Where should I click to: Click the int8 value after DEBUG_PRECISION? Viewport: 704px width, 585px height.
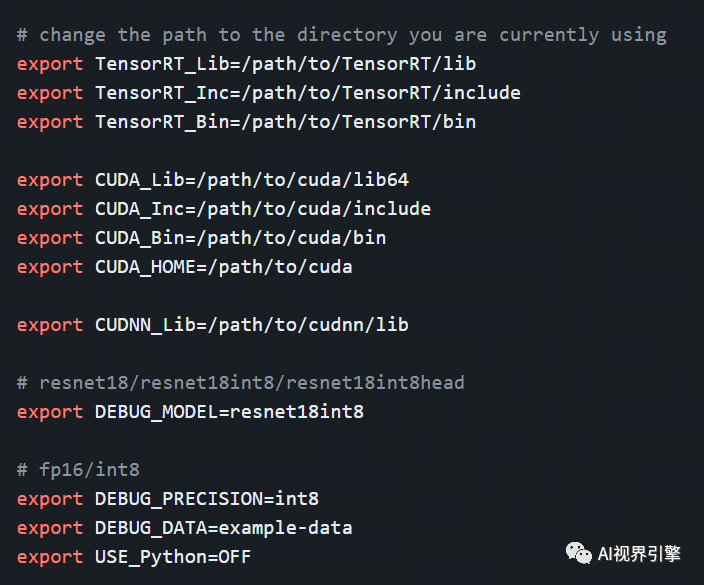click(297, 499)
